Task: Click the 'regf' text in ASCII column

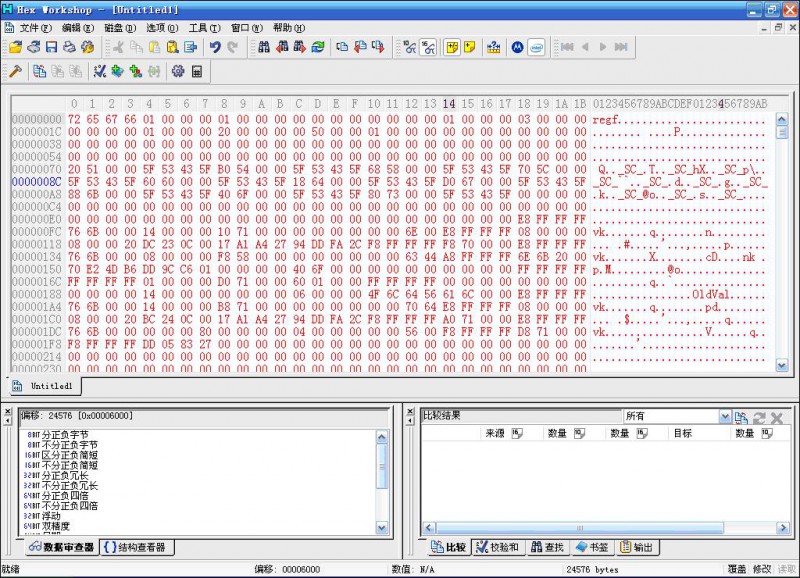Action: tap(606, 119)
